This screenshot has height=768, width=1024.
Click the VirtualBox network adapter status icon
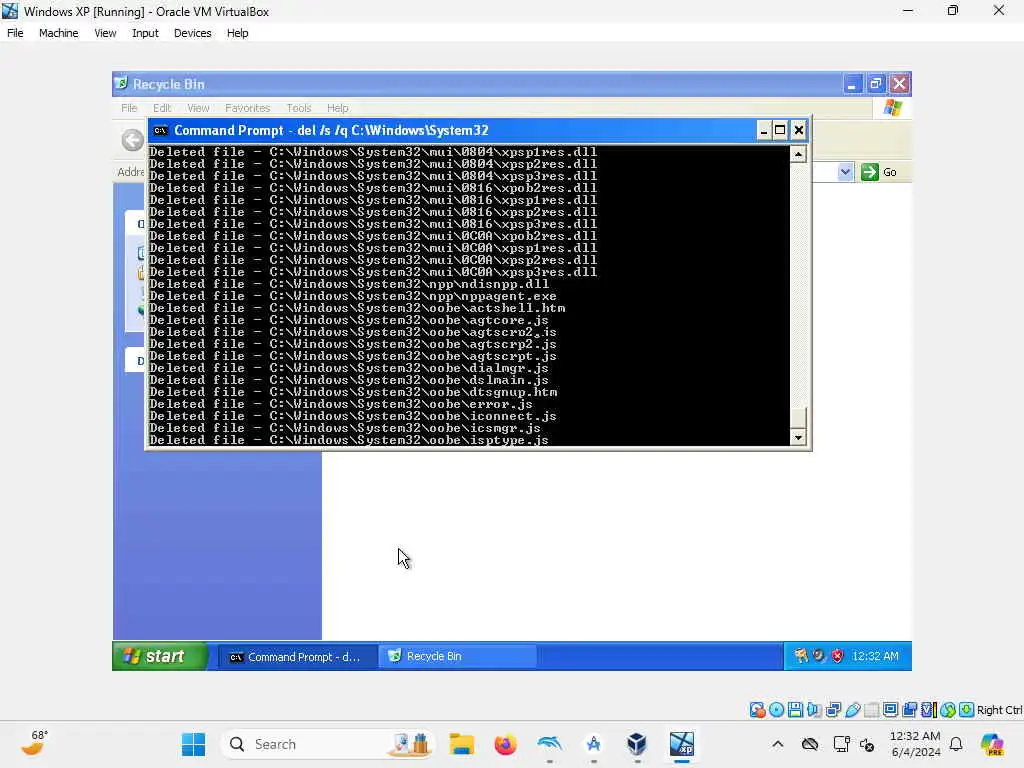click(x=833, y=710)
